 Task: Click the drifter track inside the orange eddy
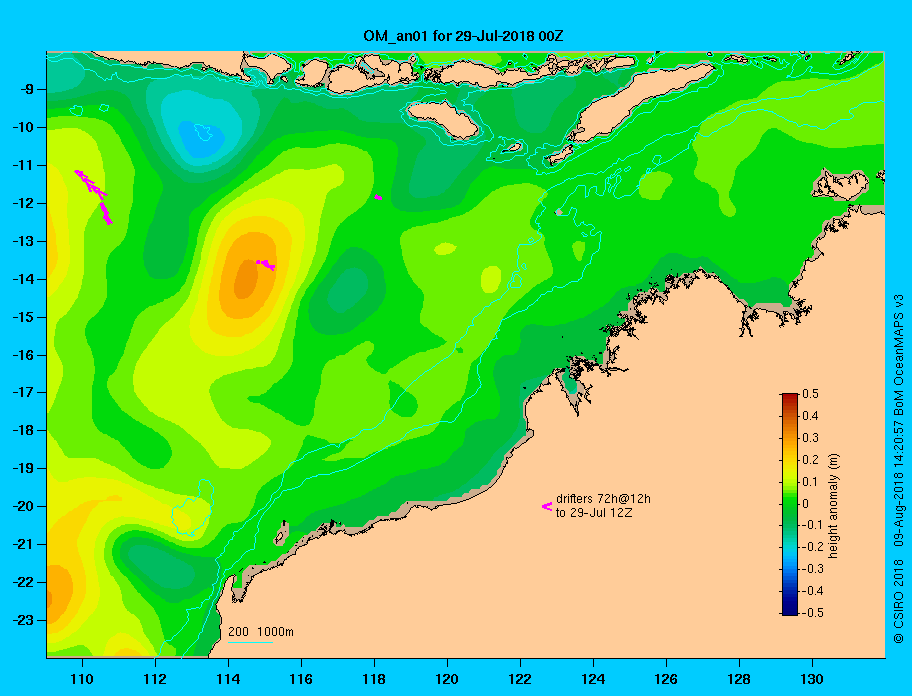(265, 265)
